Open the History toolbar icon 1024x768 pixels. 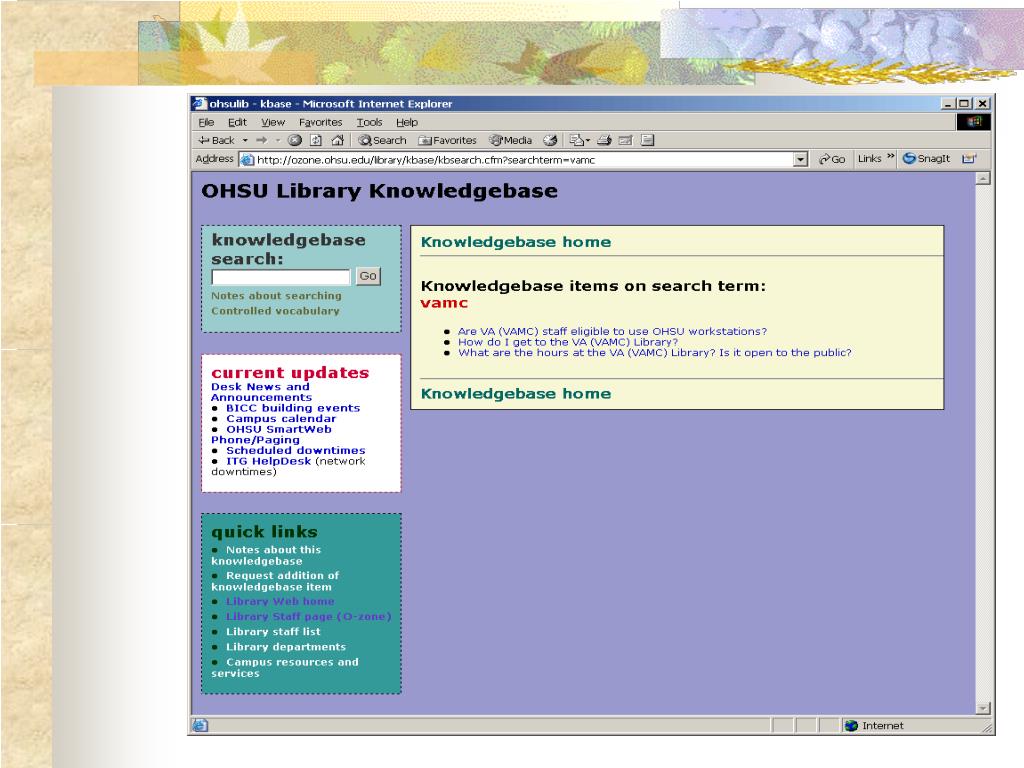(551, 140)
